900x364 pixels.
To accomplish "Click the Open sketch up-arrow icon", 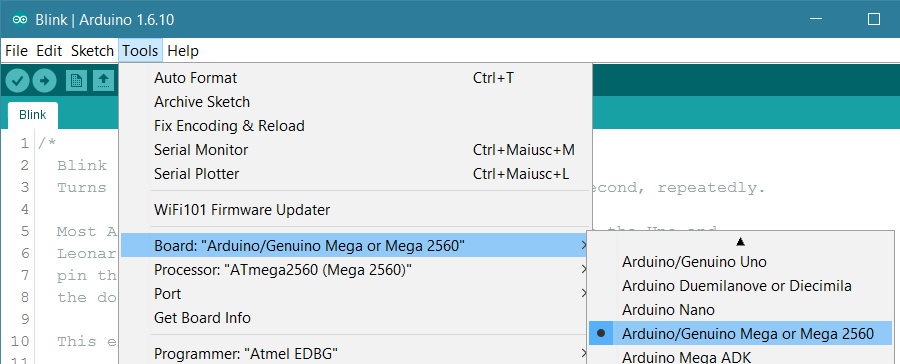I will pos(103,81).
